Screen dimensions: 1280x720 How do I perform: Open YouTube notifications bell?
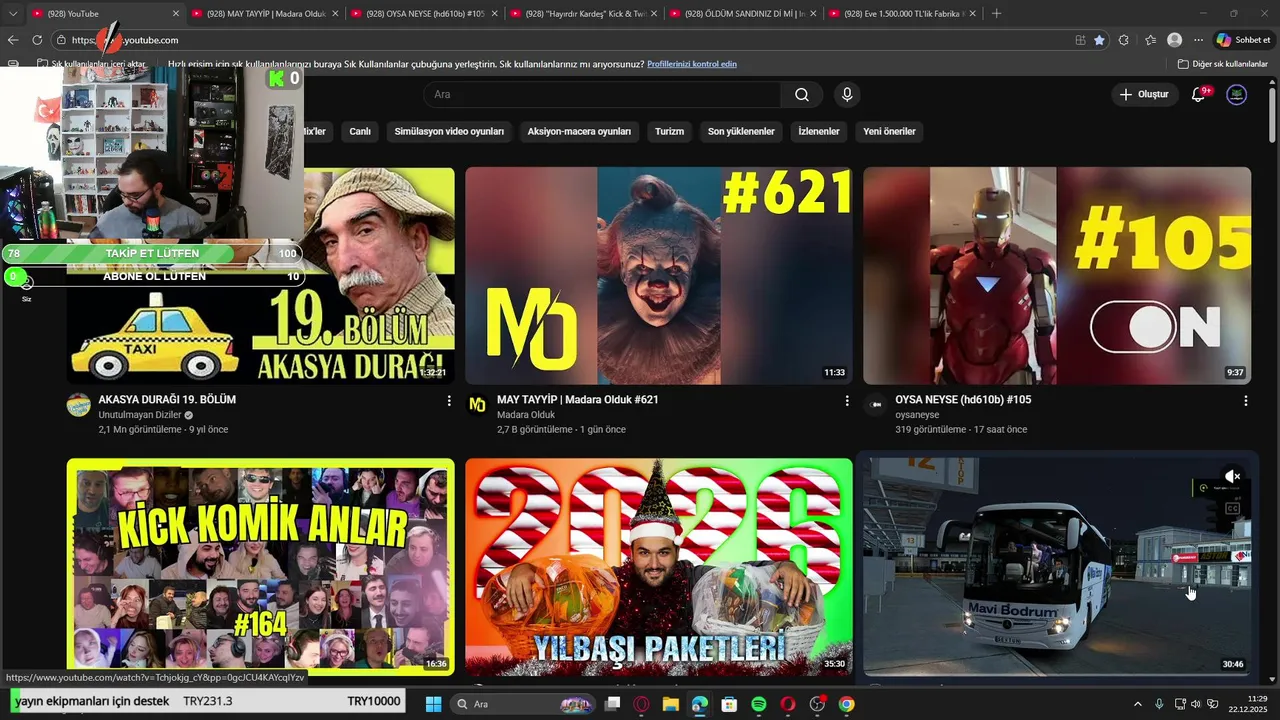coord(1199,94)
